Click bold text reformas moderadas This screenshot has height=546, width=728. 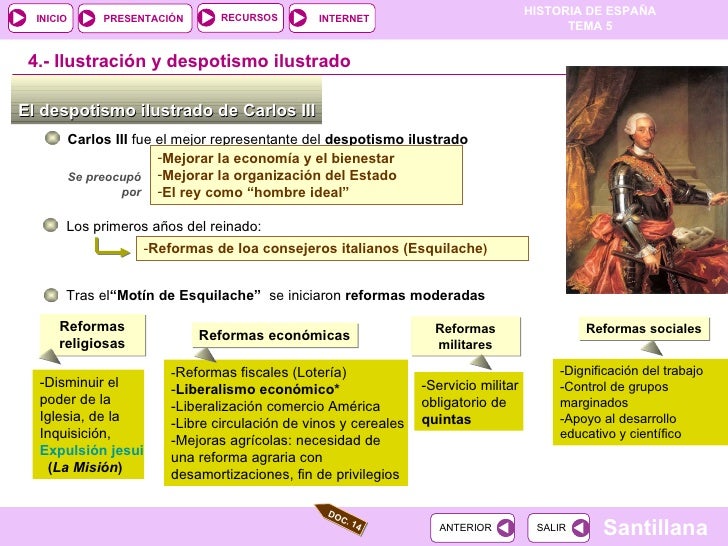tap(415, 295)
